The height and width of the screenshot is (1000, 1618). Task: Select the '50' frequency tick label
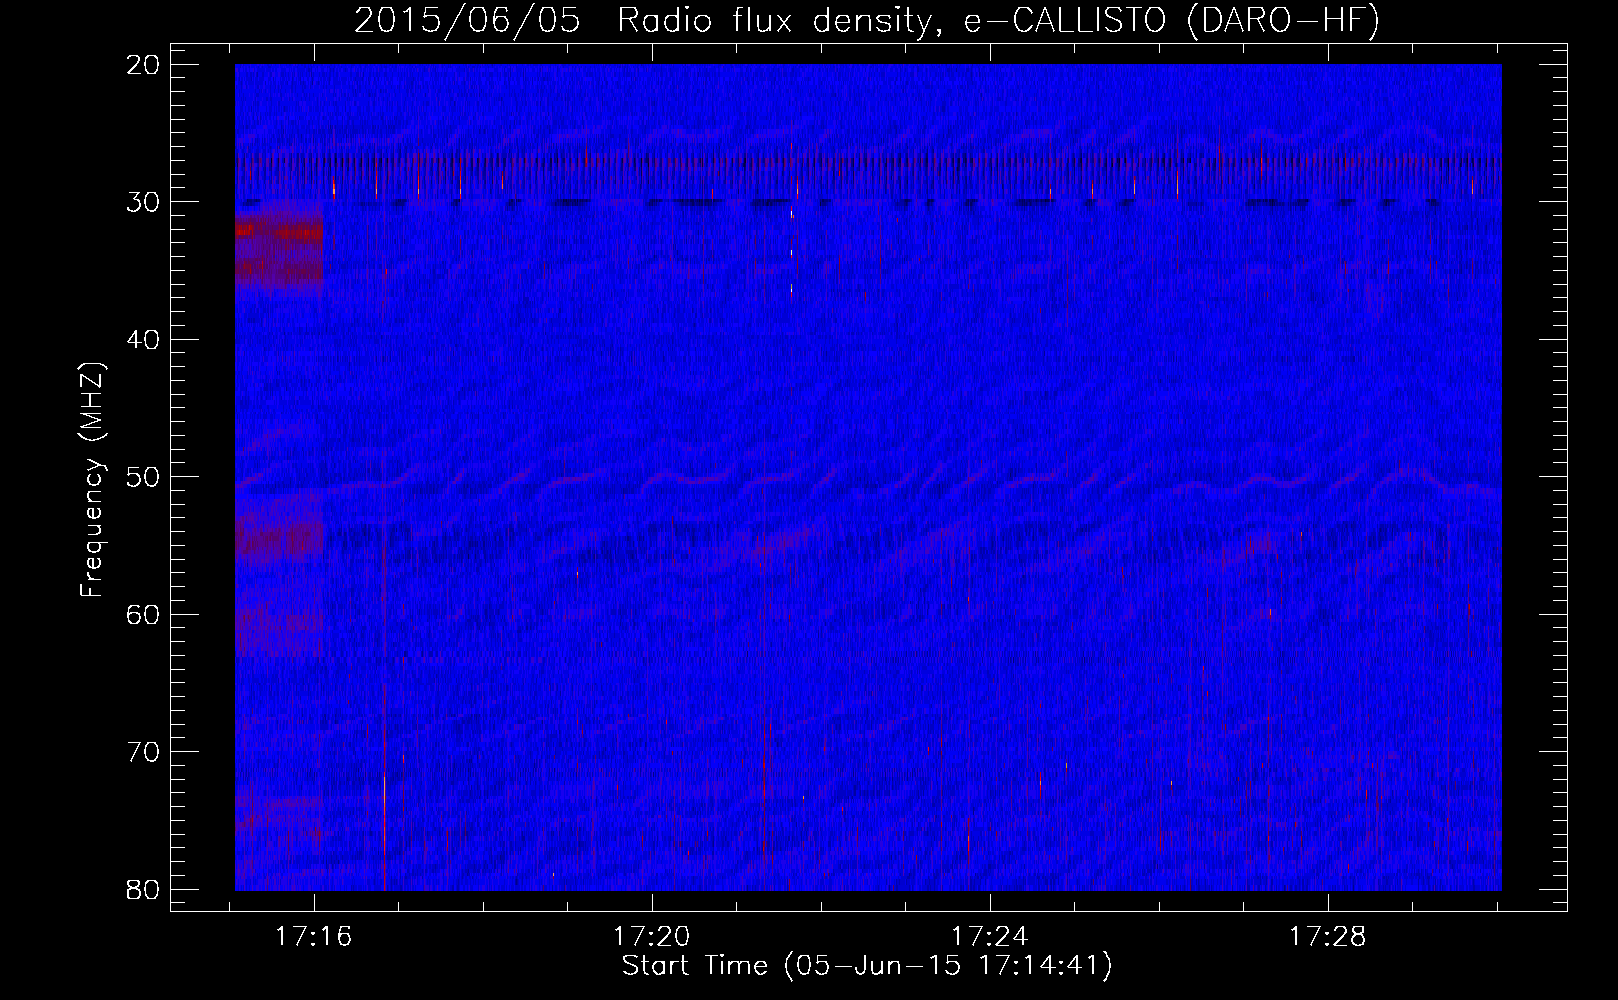pyautogui.click(x=144, y=477)
